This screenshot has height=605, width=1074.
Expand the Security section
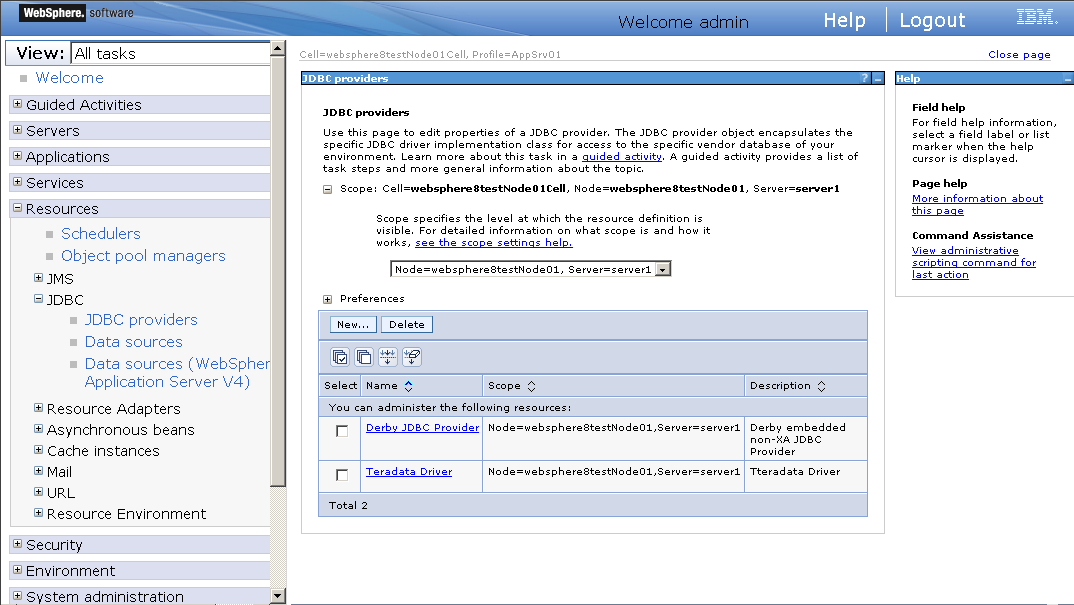tap(17, 544)
